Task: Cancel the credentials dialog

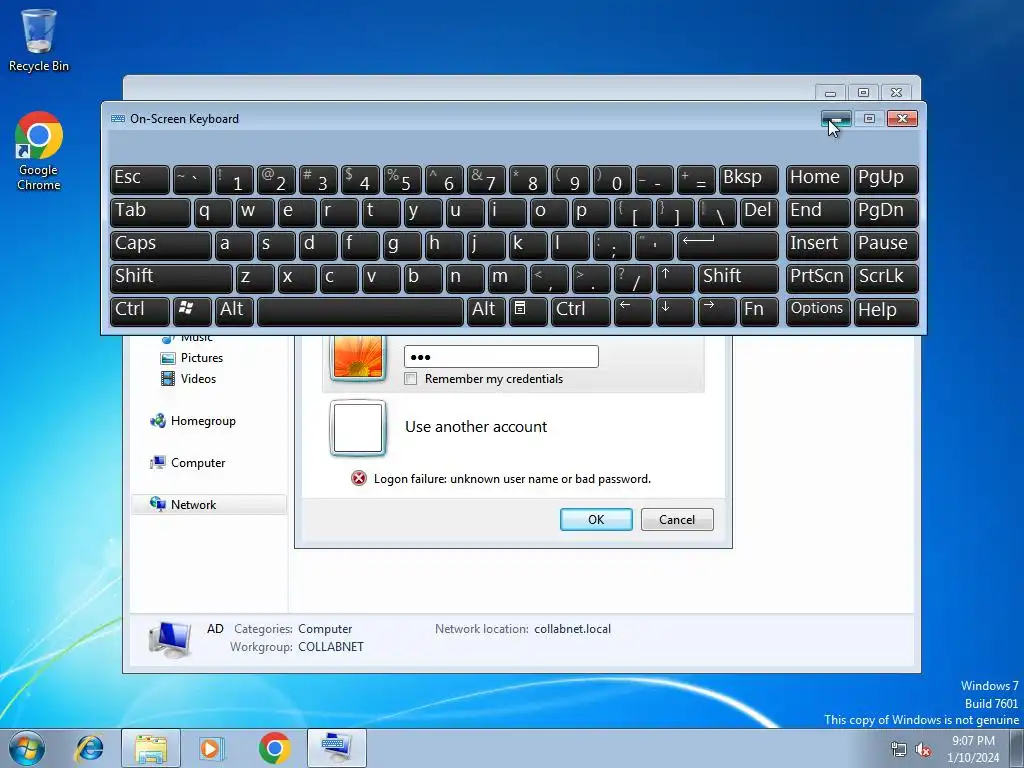Action: [x=677, y=520]
